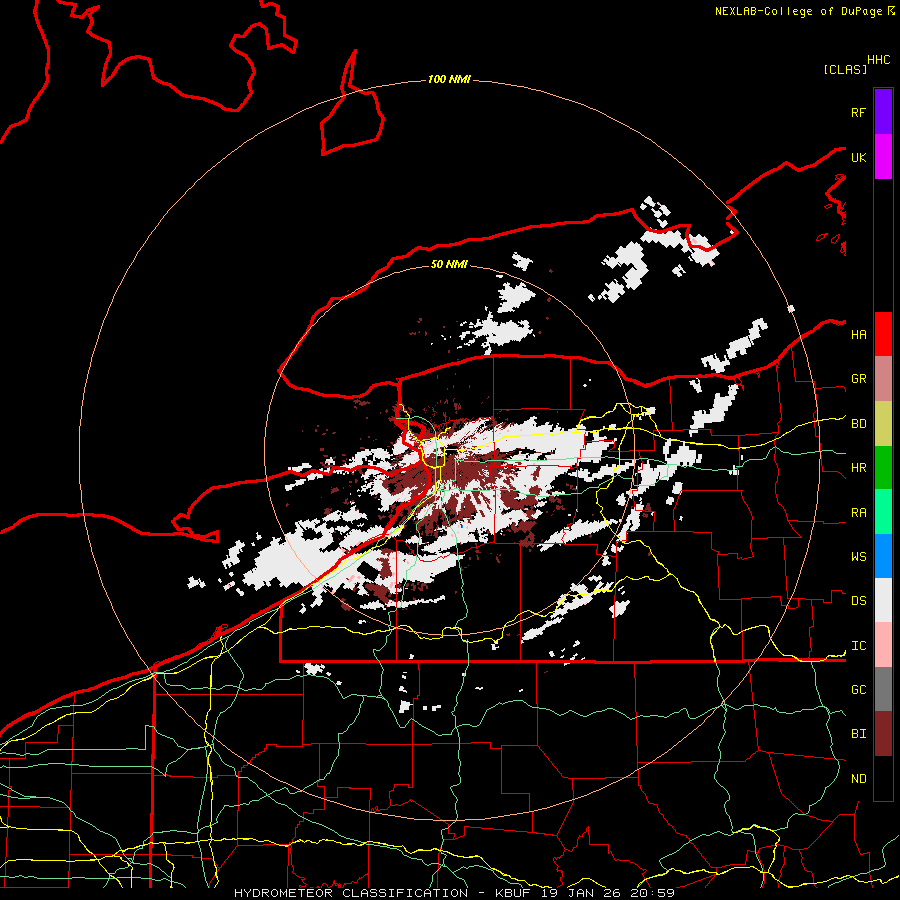Click the HYDROMETEOR CLASSIFICATION title text
The width and height of the screenshot is (900, 900).
click(x=351, y=893)
